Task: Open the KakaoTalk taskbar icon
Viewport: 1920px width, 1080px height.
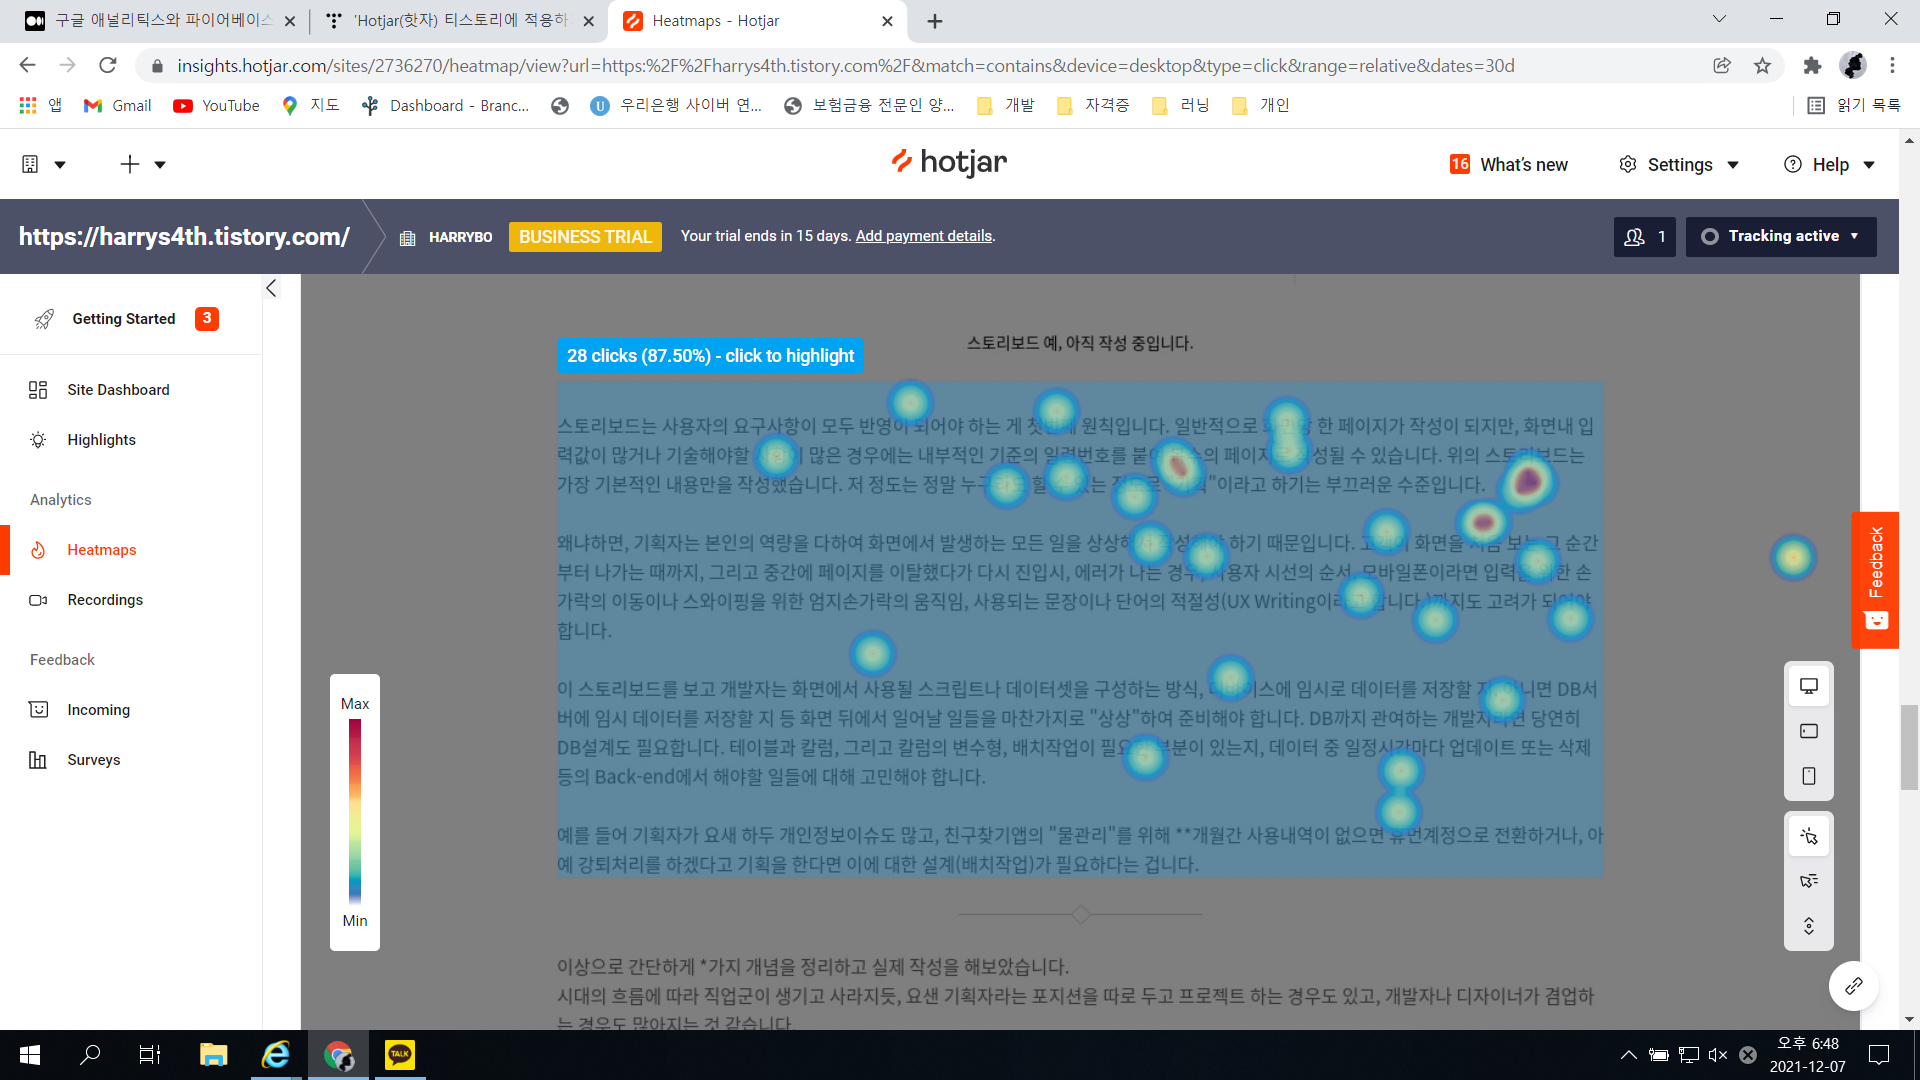Action: point(399,1054)
